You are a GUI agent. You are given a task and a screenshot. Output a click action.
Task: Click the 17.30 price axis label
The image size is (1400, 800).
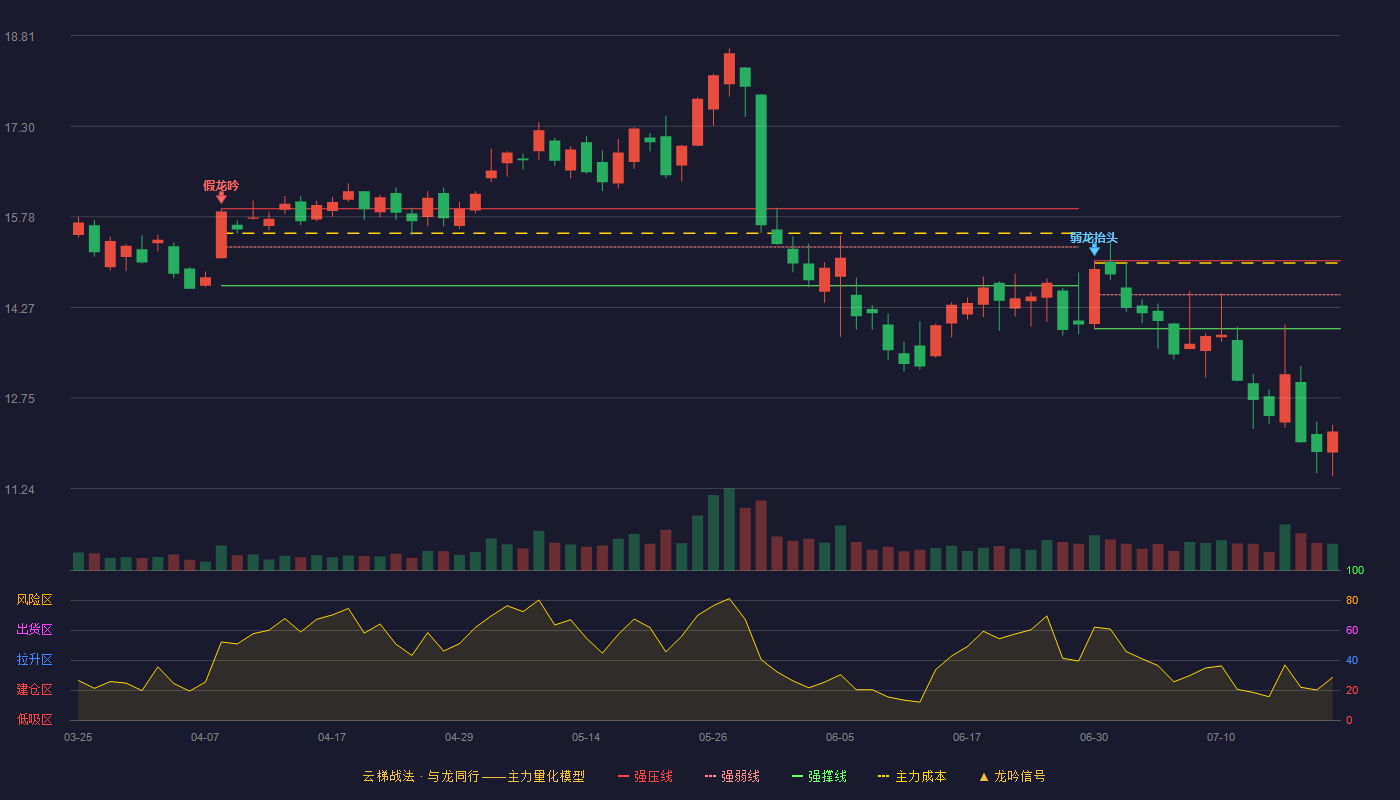(19, 128)
